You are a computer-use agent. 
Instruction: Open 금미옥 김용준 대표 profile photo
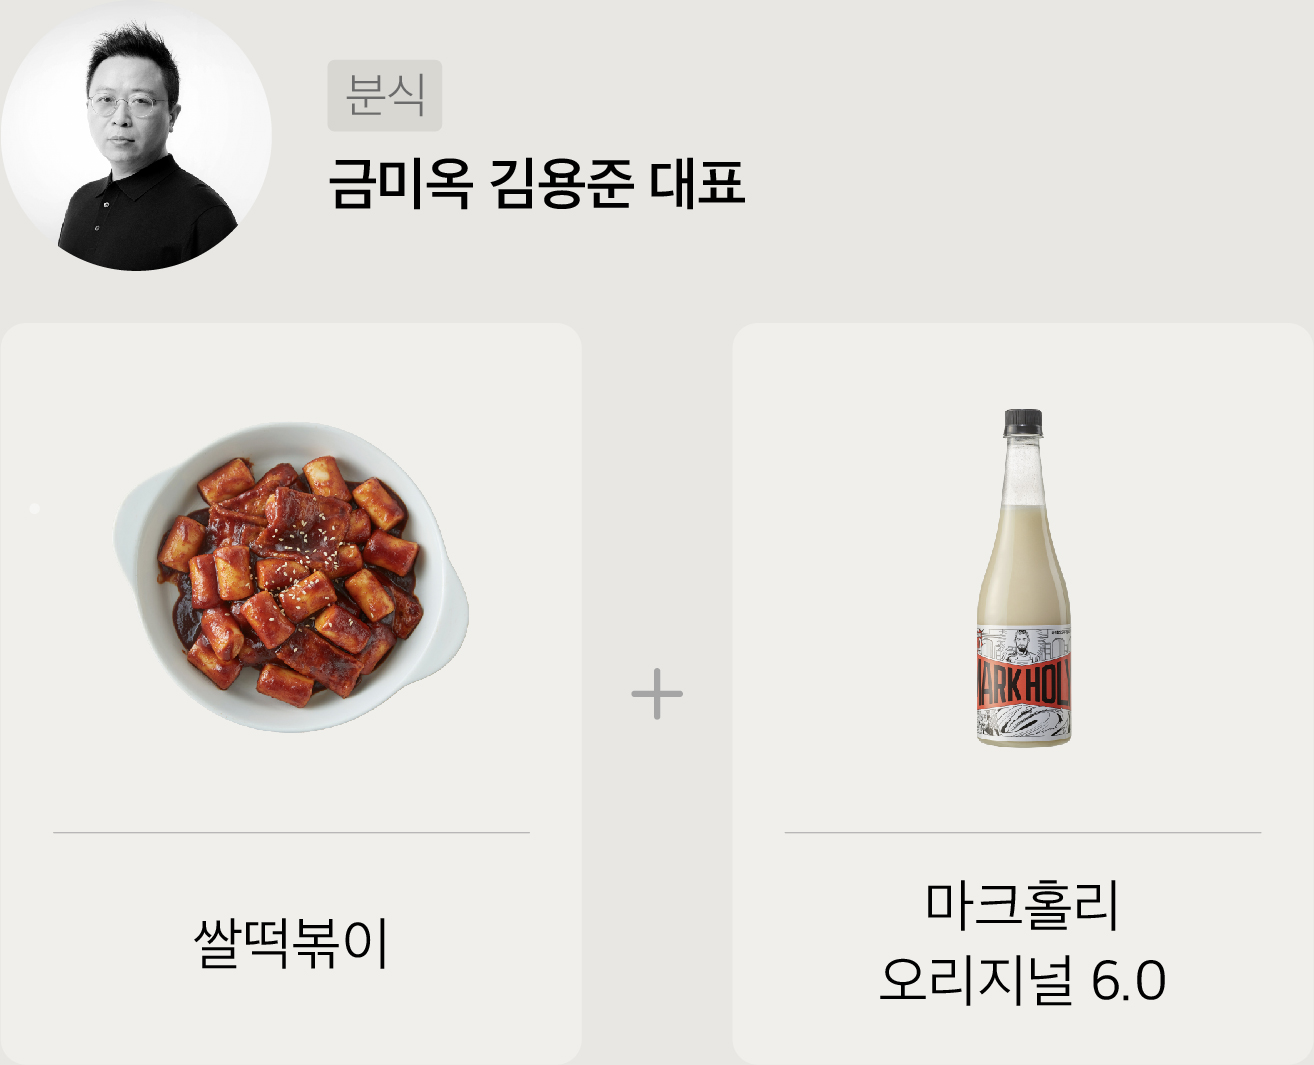click(136, 135)
